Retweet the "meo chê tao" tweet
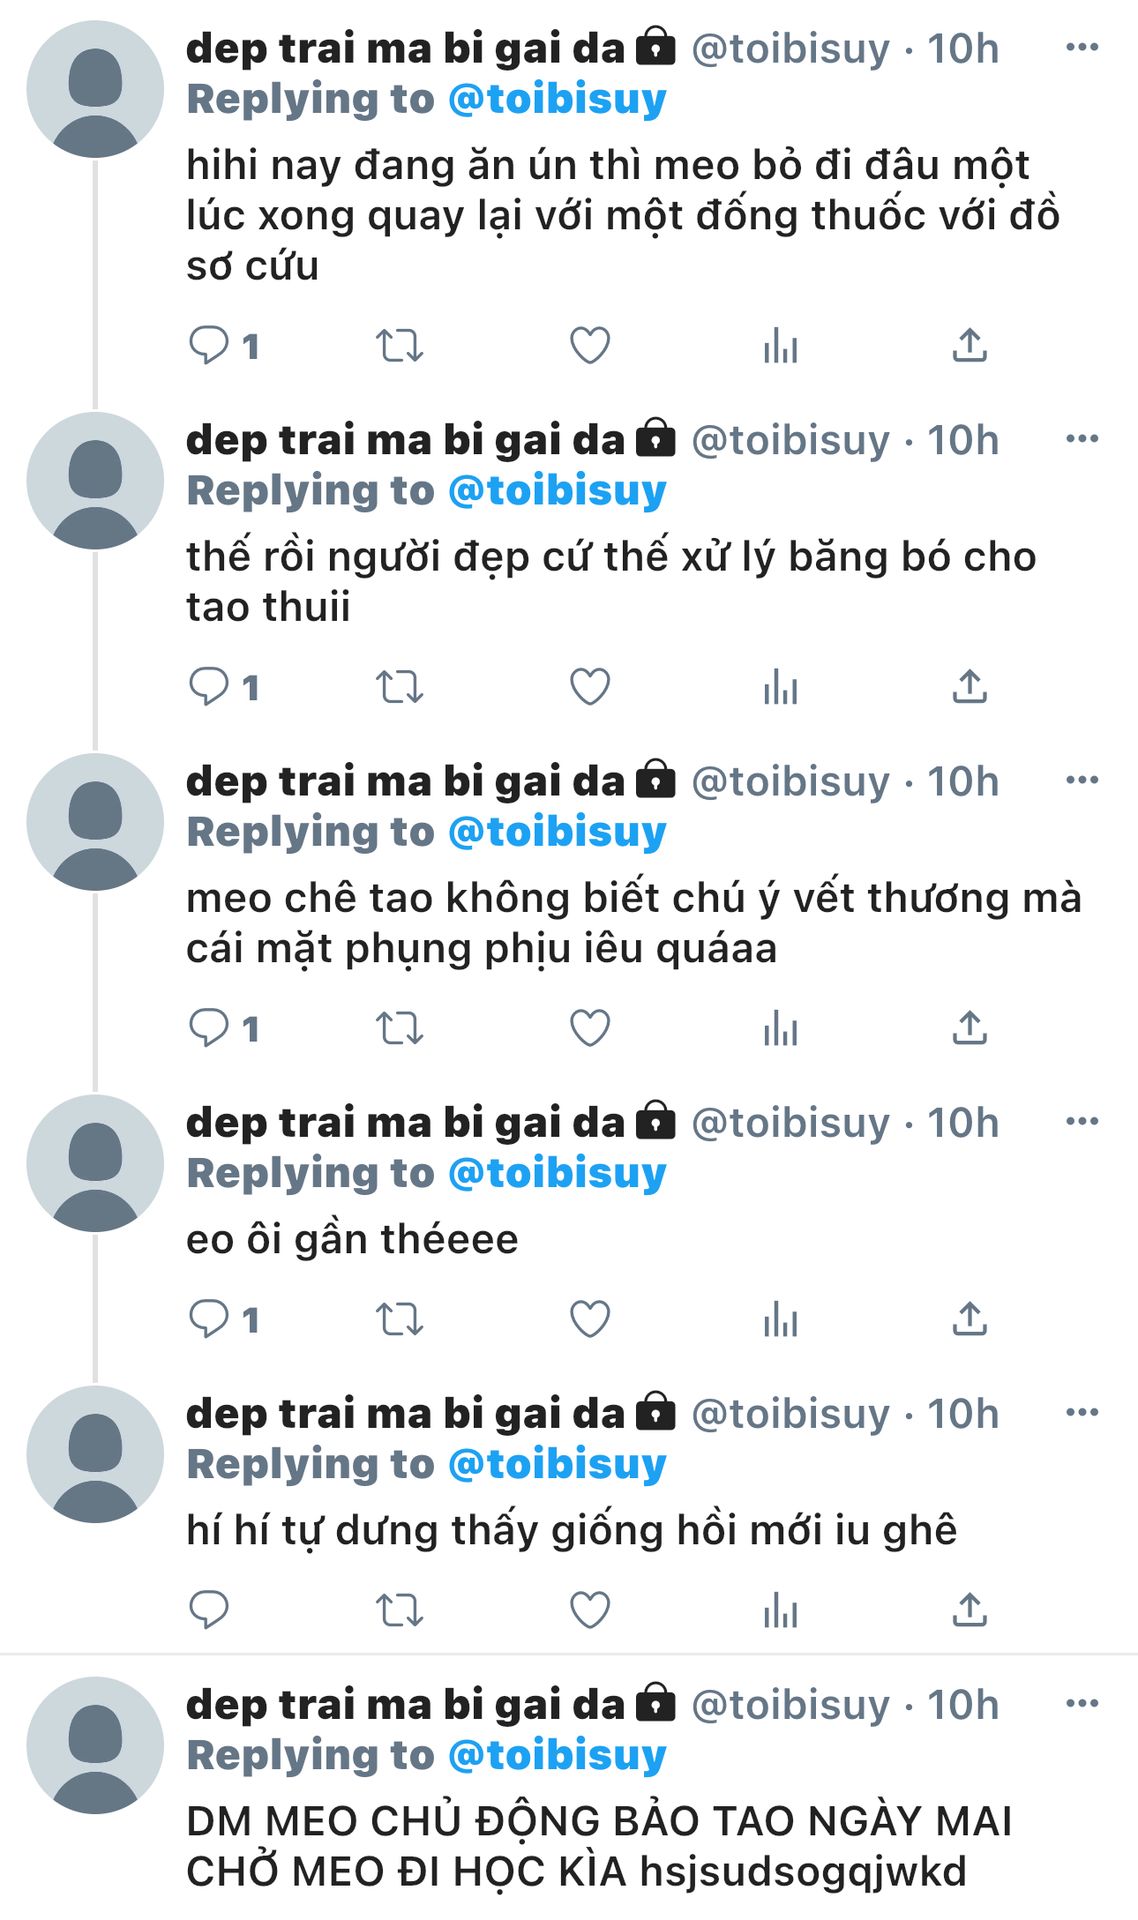This screenshot has height=1920, width=1138. tap(399, 1028)
